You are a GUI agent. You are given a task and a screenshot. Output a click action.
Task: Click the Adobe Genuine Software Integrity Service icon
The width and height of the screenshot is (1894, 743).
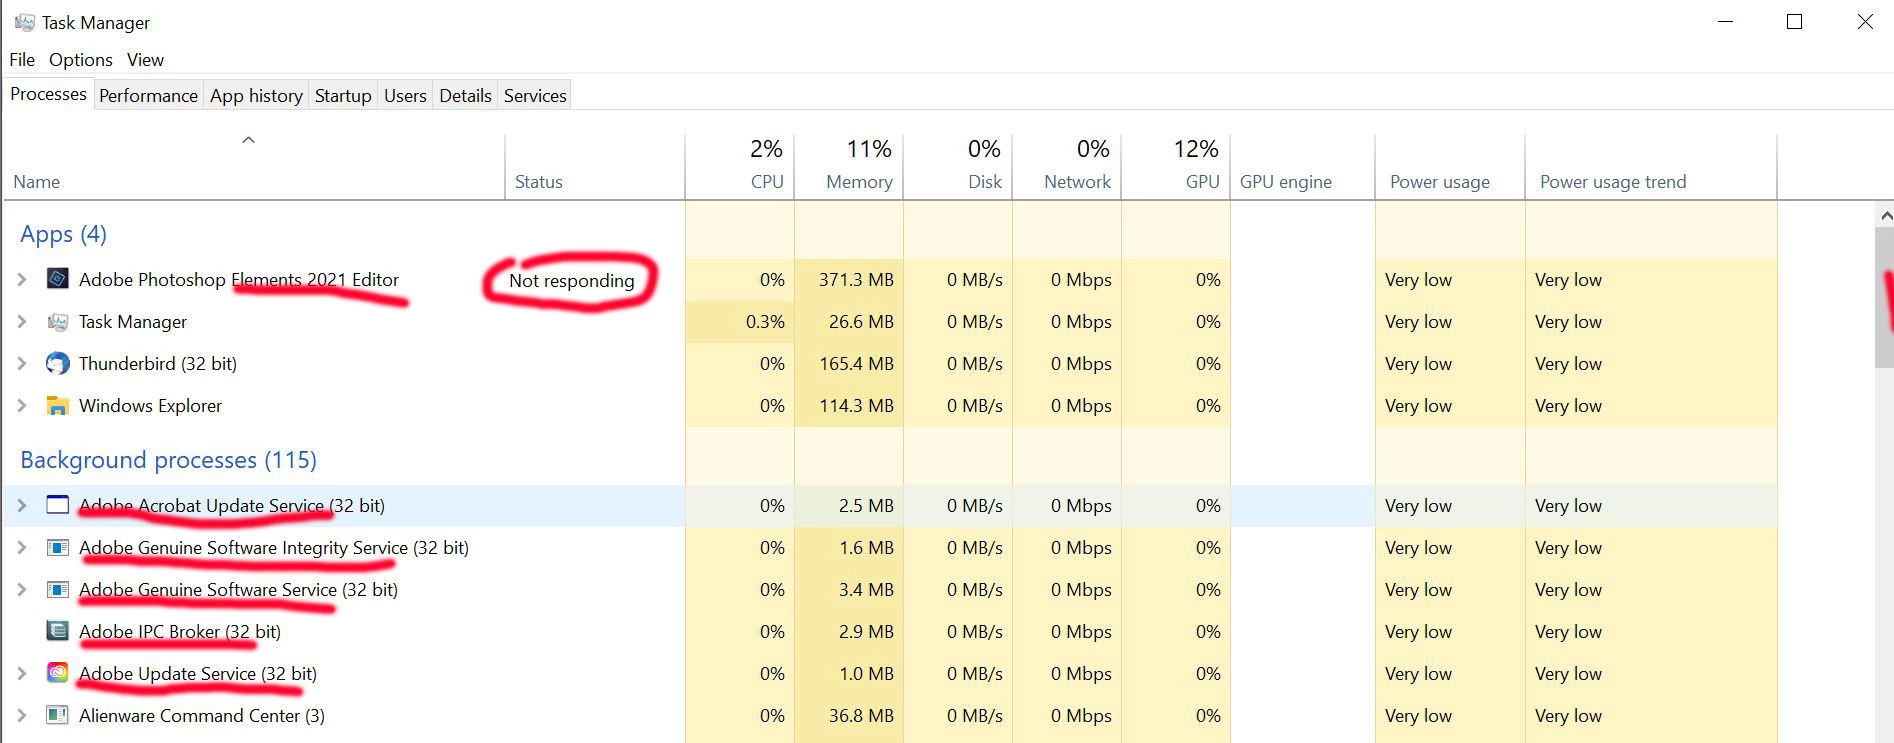58,548
